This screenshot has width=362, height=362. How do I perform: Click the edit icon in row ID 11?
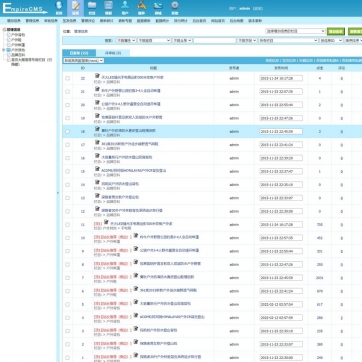(x=106, y=222)
